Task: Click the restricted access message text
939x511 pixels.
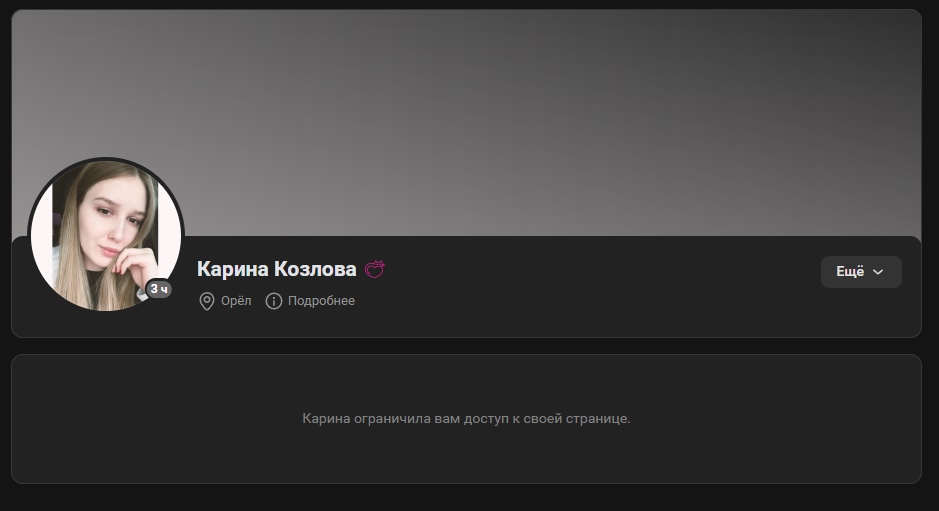Action: 466,418
